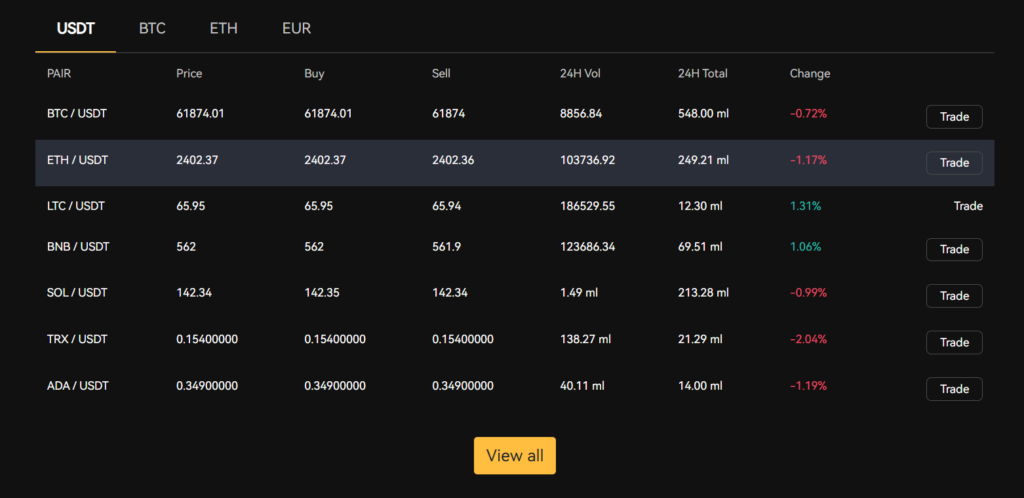Click the Price column header

[x=189, y=74]
